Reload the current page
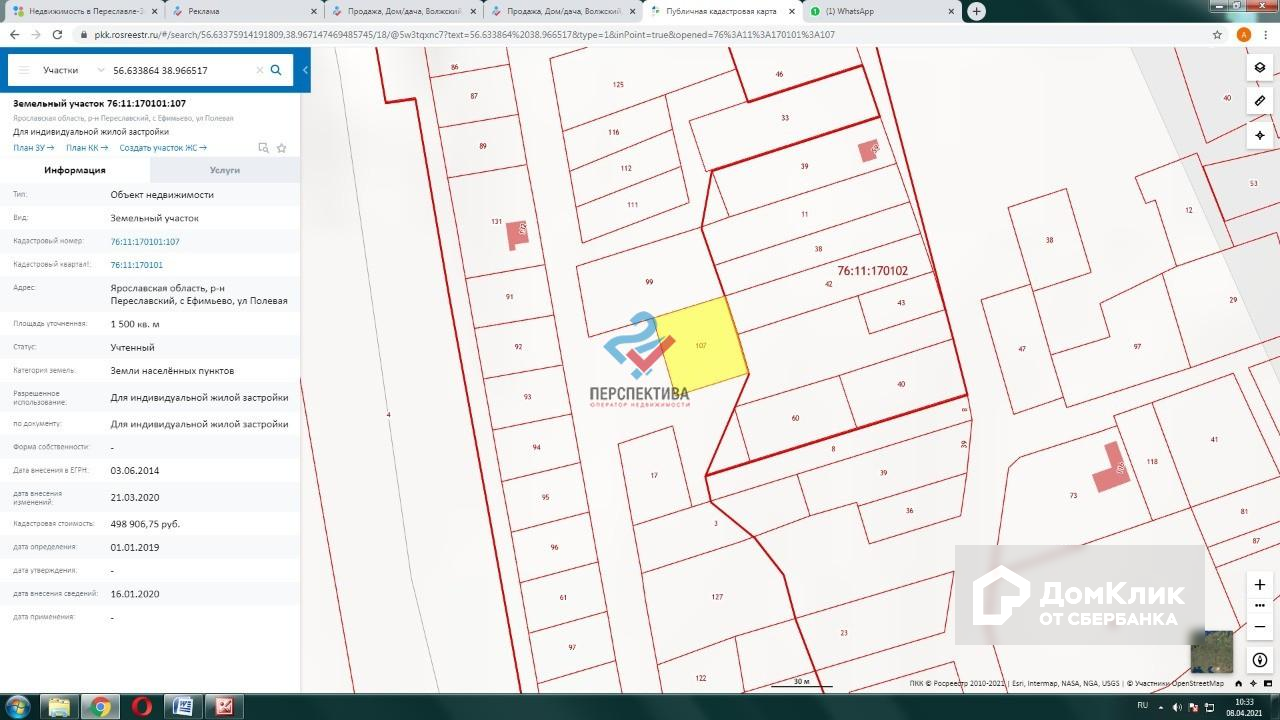This screenshot has width=1280, height=720. (x=58, y=34)
